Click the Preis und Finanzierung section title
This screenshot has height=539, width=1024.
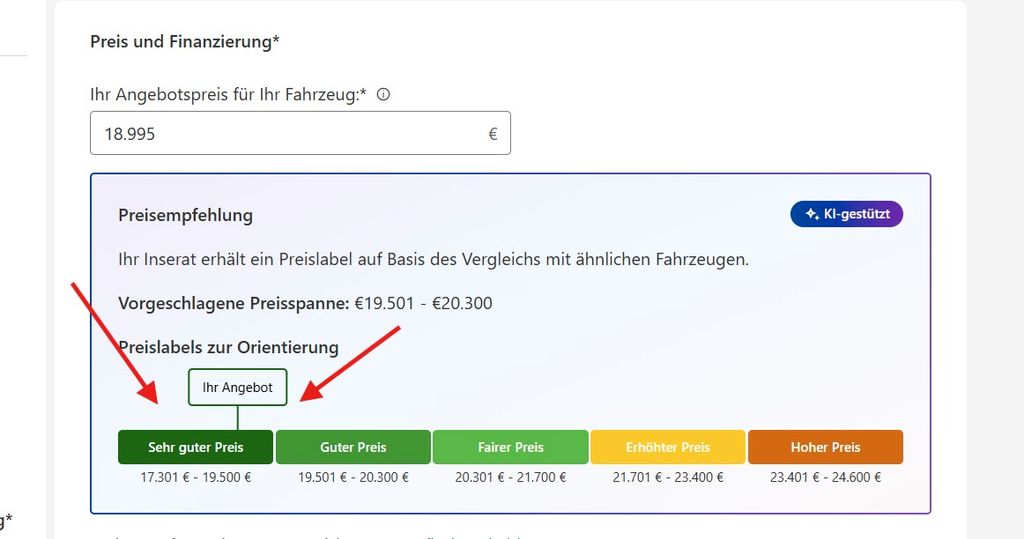(185, 42)
